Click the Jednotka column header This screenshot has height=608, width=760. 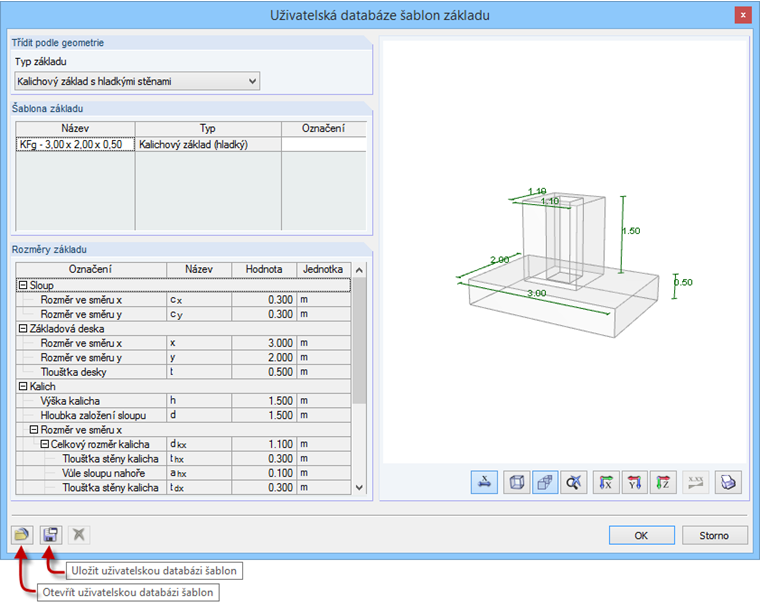click(x=323, y=270)
